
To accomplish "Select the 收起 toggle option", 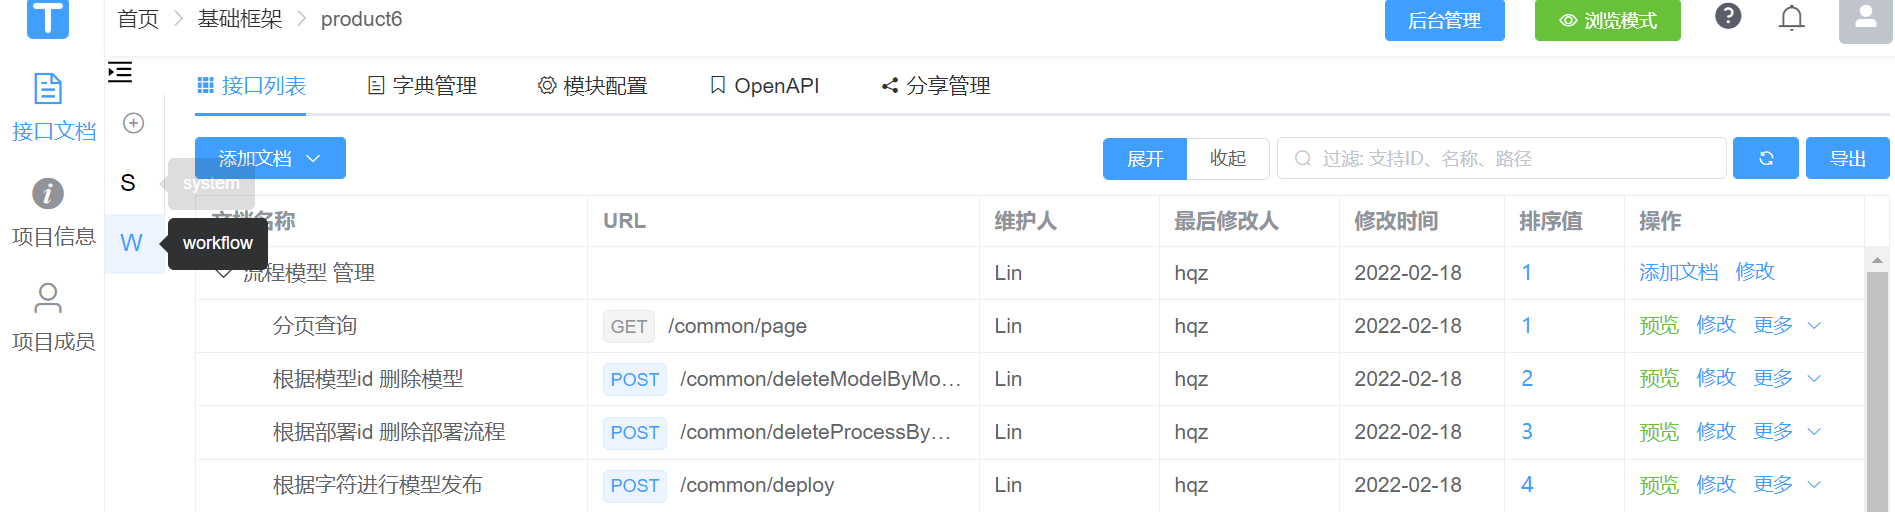I will pyautogui.click(x=1227, y=159).
